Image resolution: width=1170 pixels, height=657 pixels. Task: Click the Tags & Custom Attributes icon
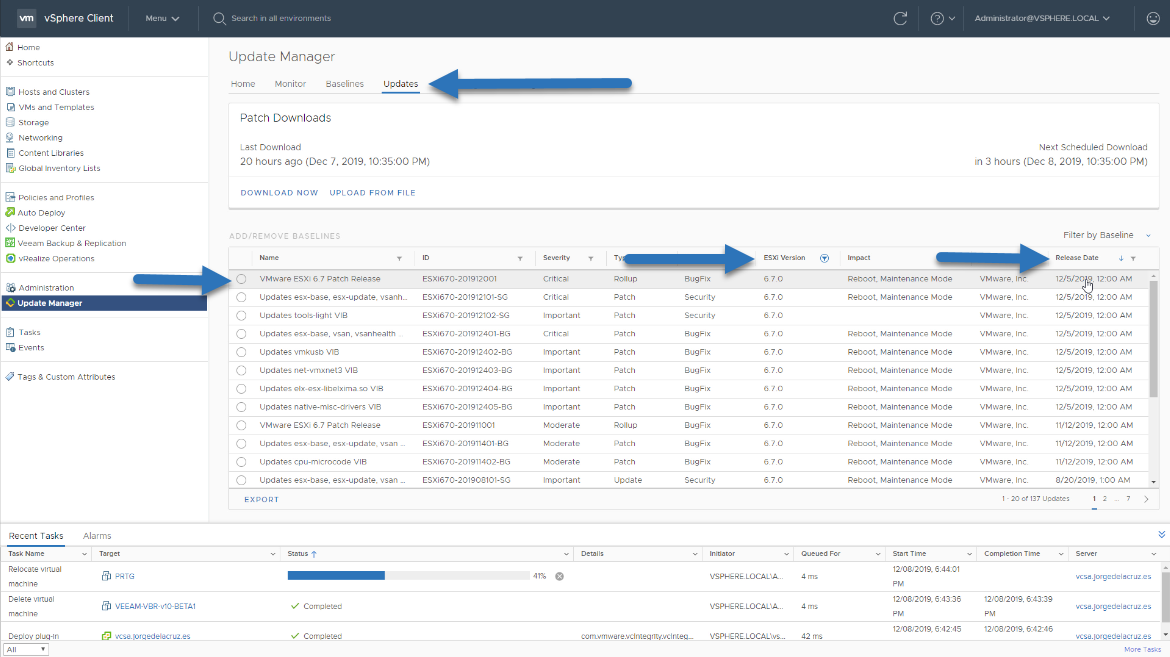click(10, 377)
